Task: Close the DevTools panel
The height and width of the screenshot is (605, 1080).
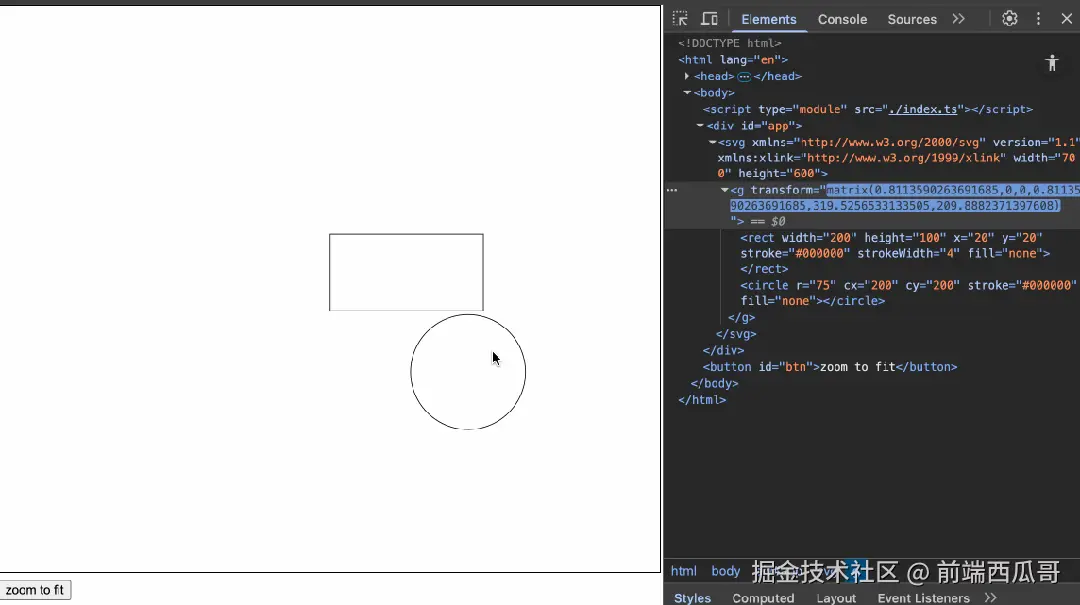Action: pos(1066,19)
